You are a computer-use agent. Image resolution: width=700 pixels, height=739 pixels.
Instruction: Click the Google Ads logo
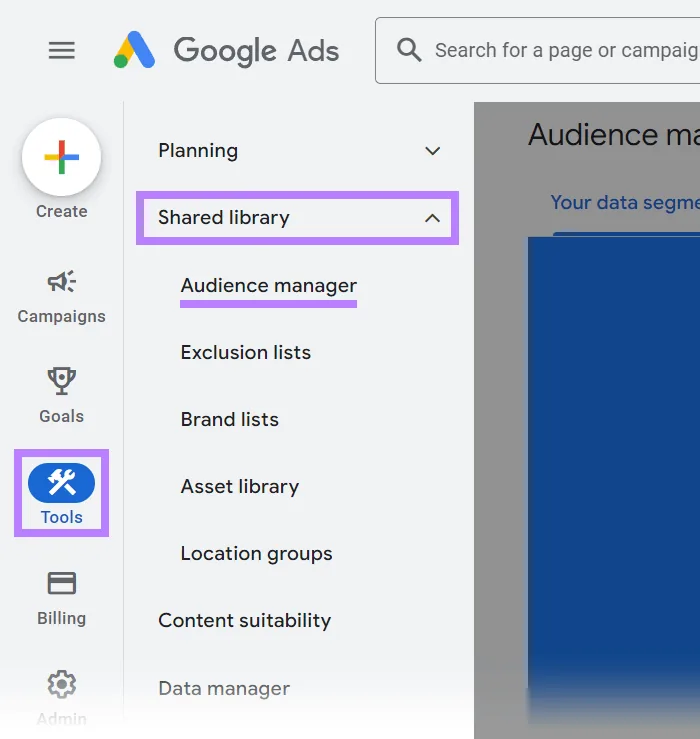(x=134, y=50)
